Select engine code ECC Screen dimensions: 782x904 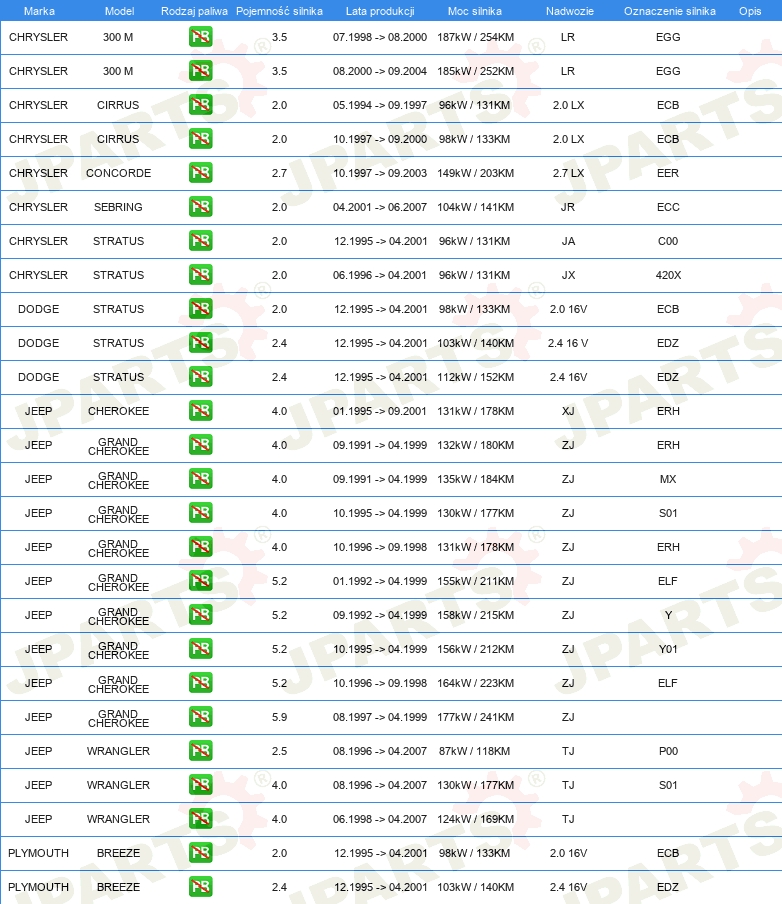coord(668,207)
